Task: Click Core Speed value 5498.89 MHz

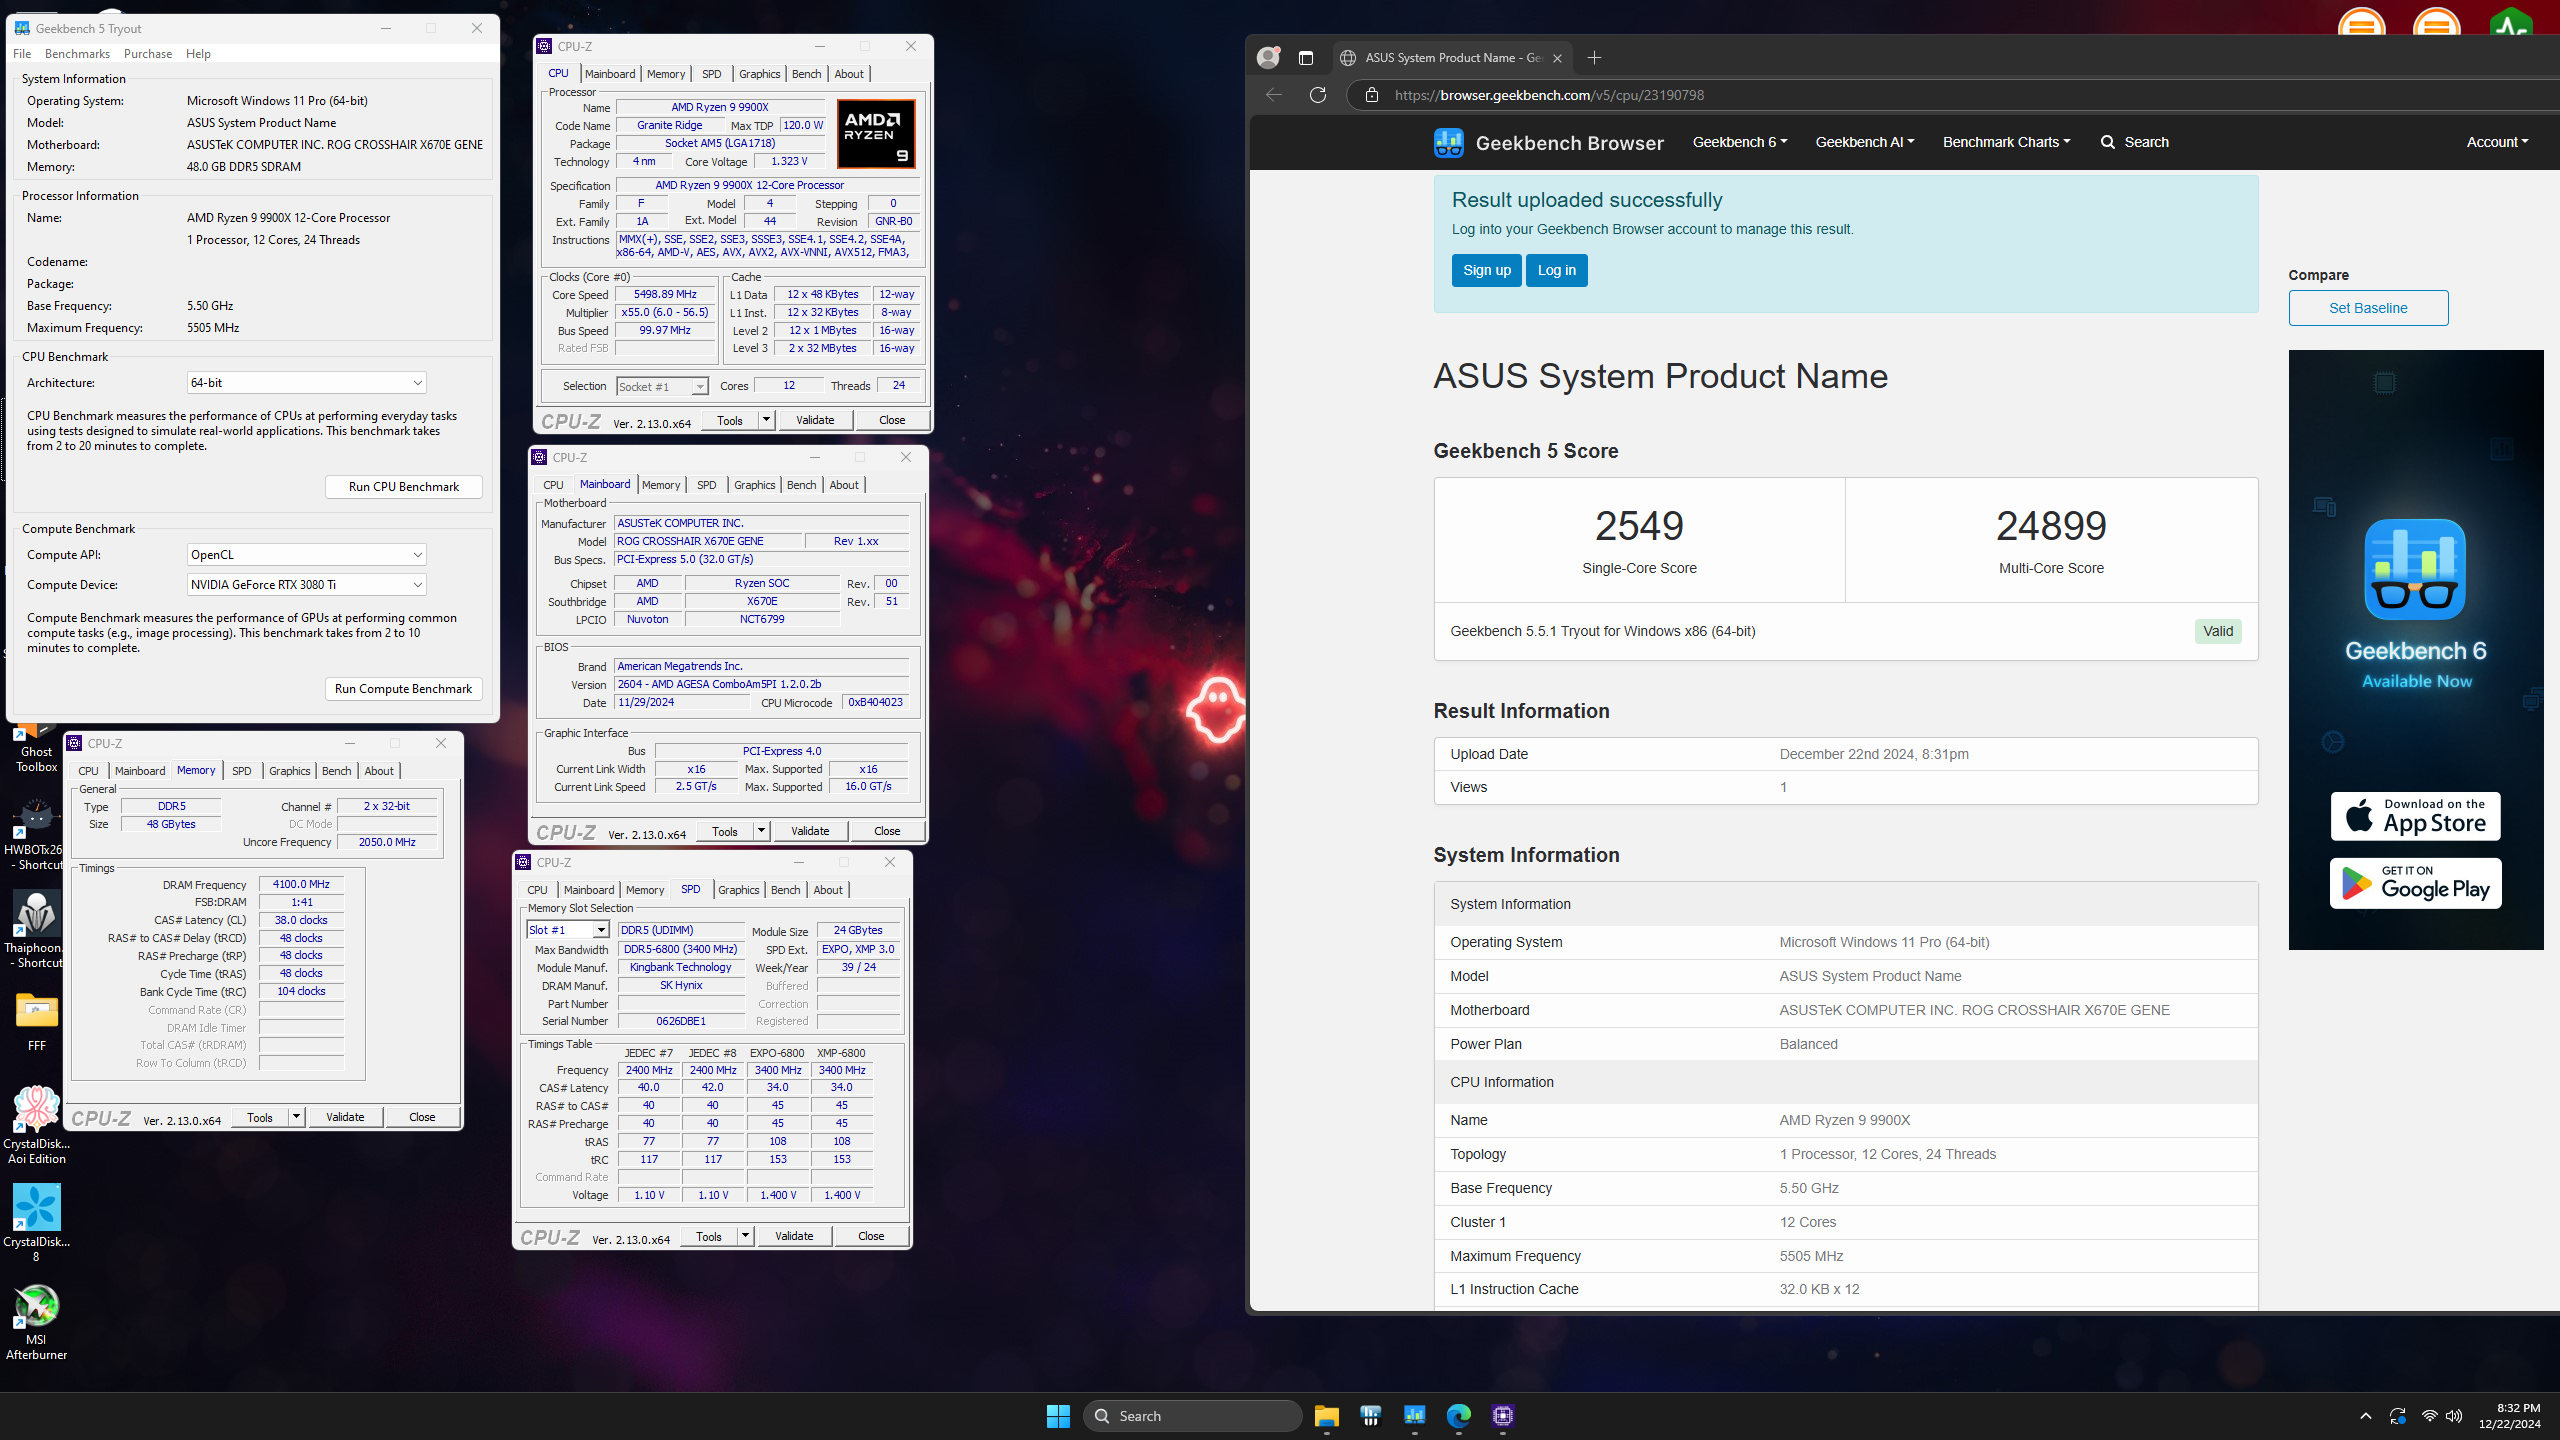Action: pyautogui.click(x=665, y=295)
